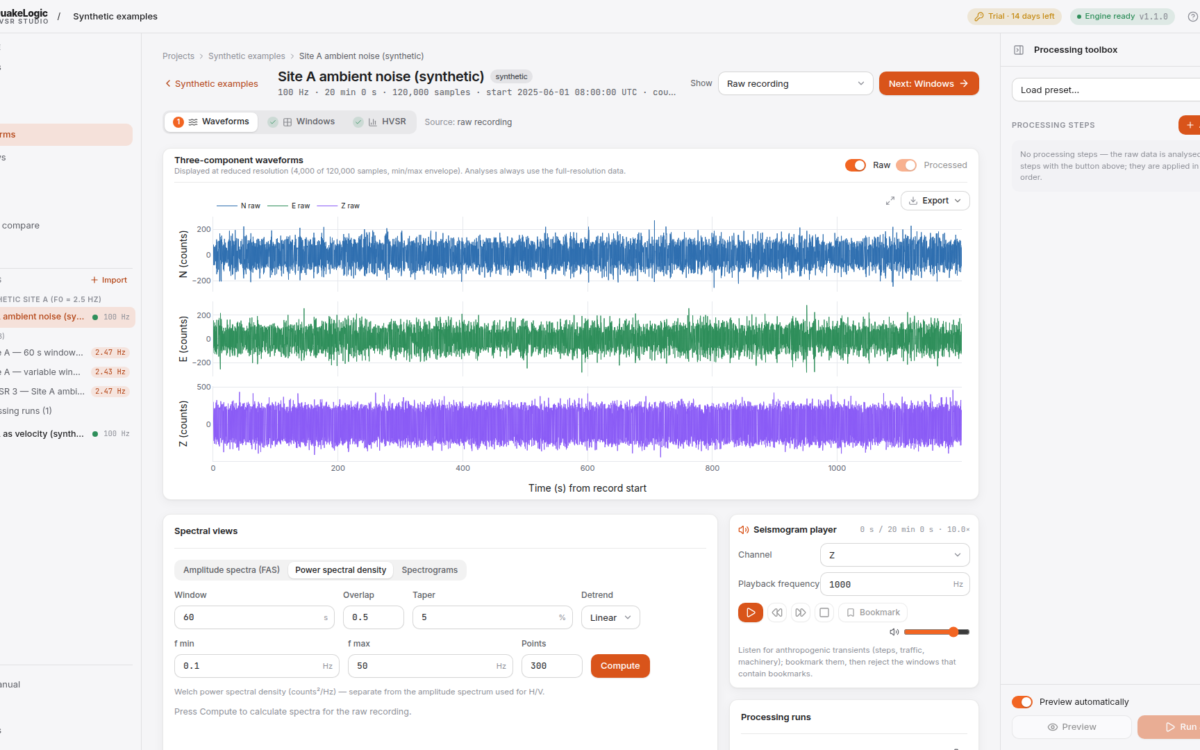Click the Compute button

coord(620,666)
